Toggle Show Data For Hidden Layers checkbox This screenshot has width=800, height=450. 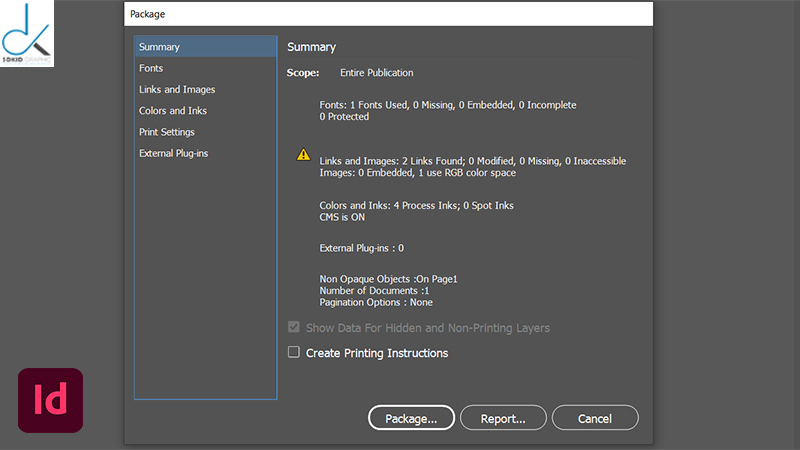(294, 327)
